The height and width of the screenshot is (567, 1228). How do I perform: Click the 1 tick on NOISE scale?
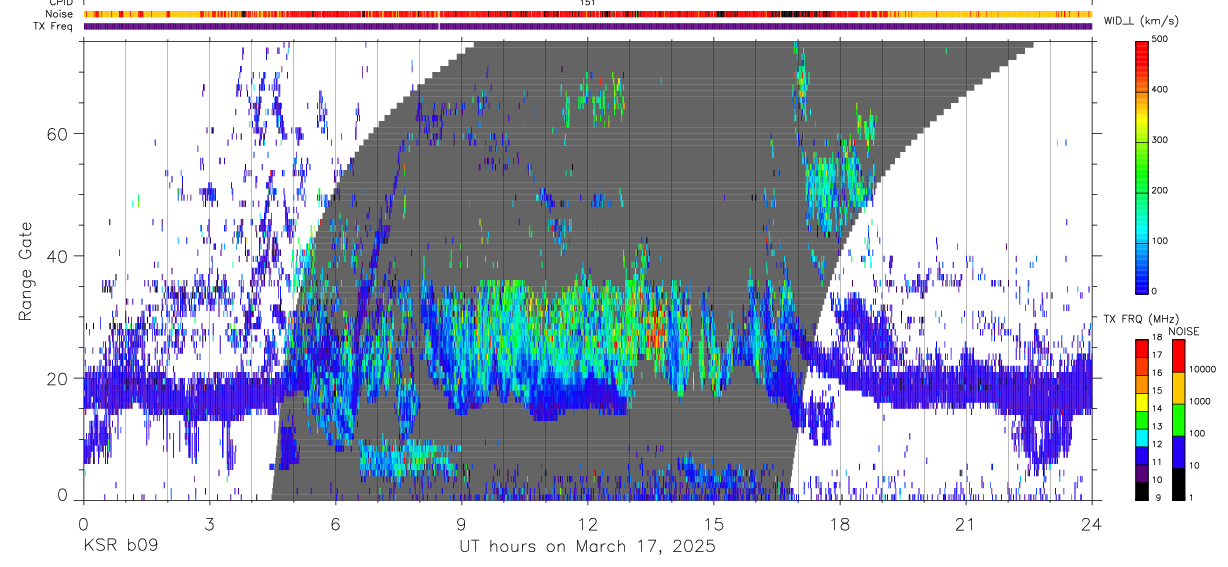(x=1193, y=498)
